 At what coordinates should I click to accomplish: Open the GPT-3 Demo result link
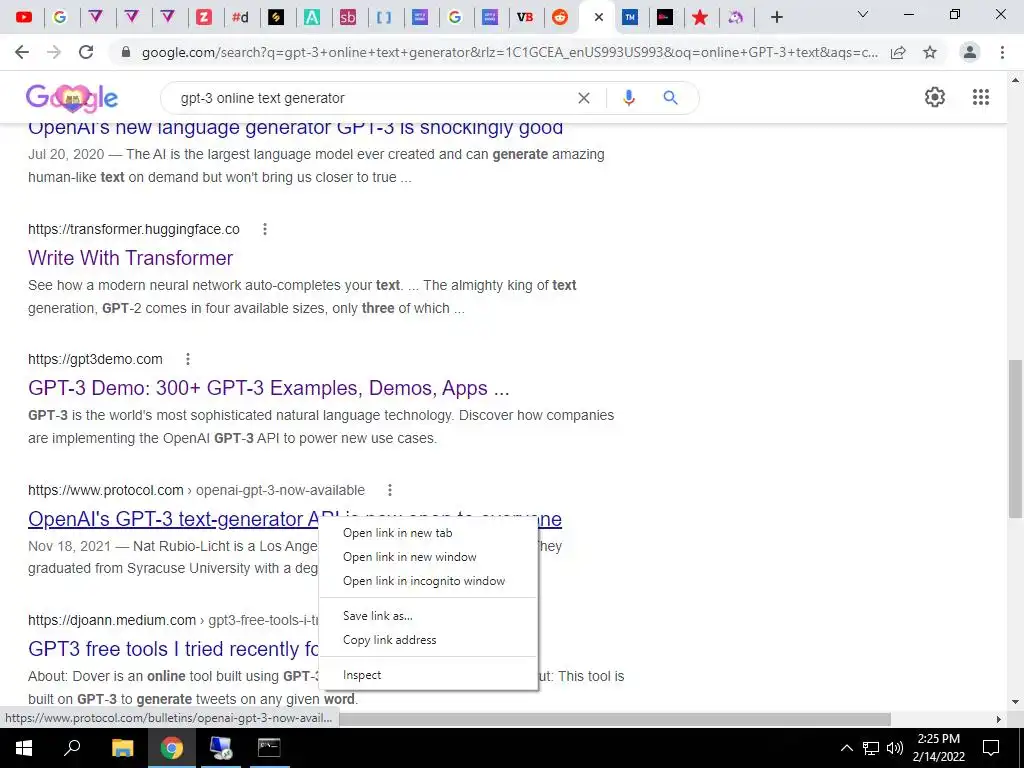click(x=268, y=388)
